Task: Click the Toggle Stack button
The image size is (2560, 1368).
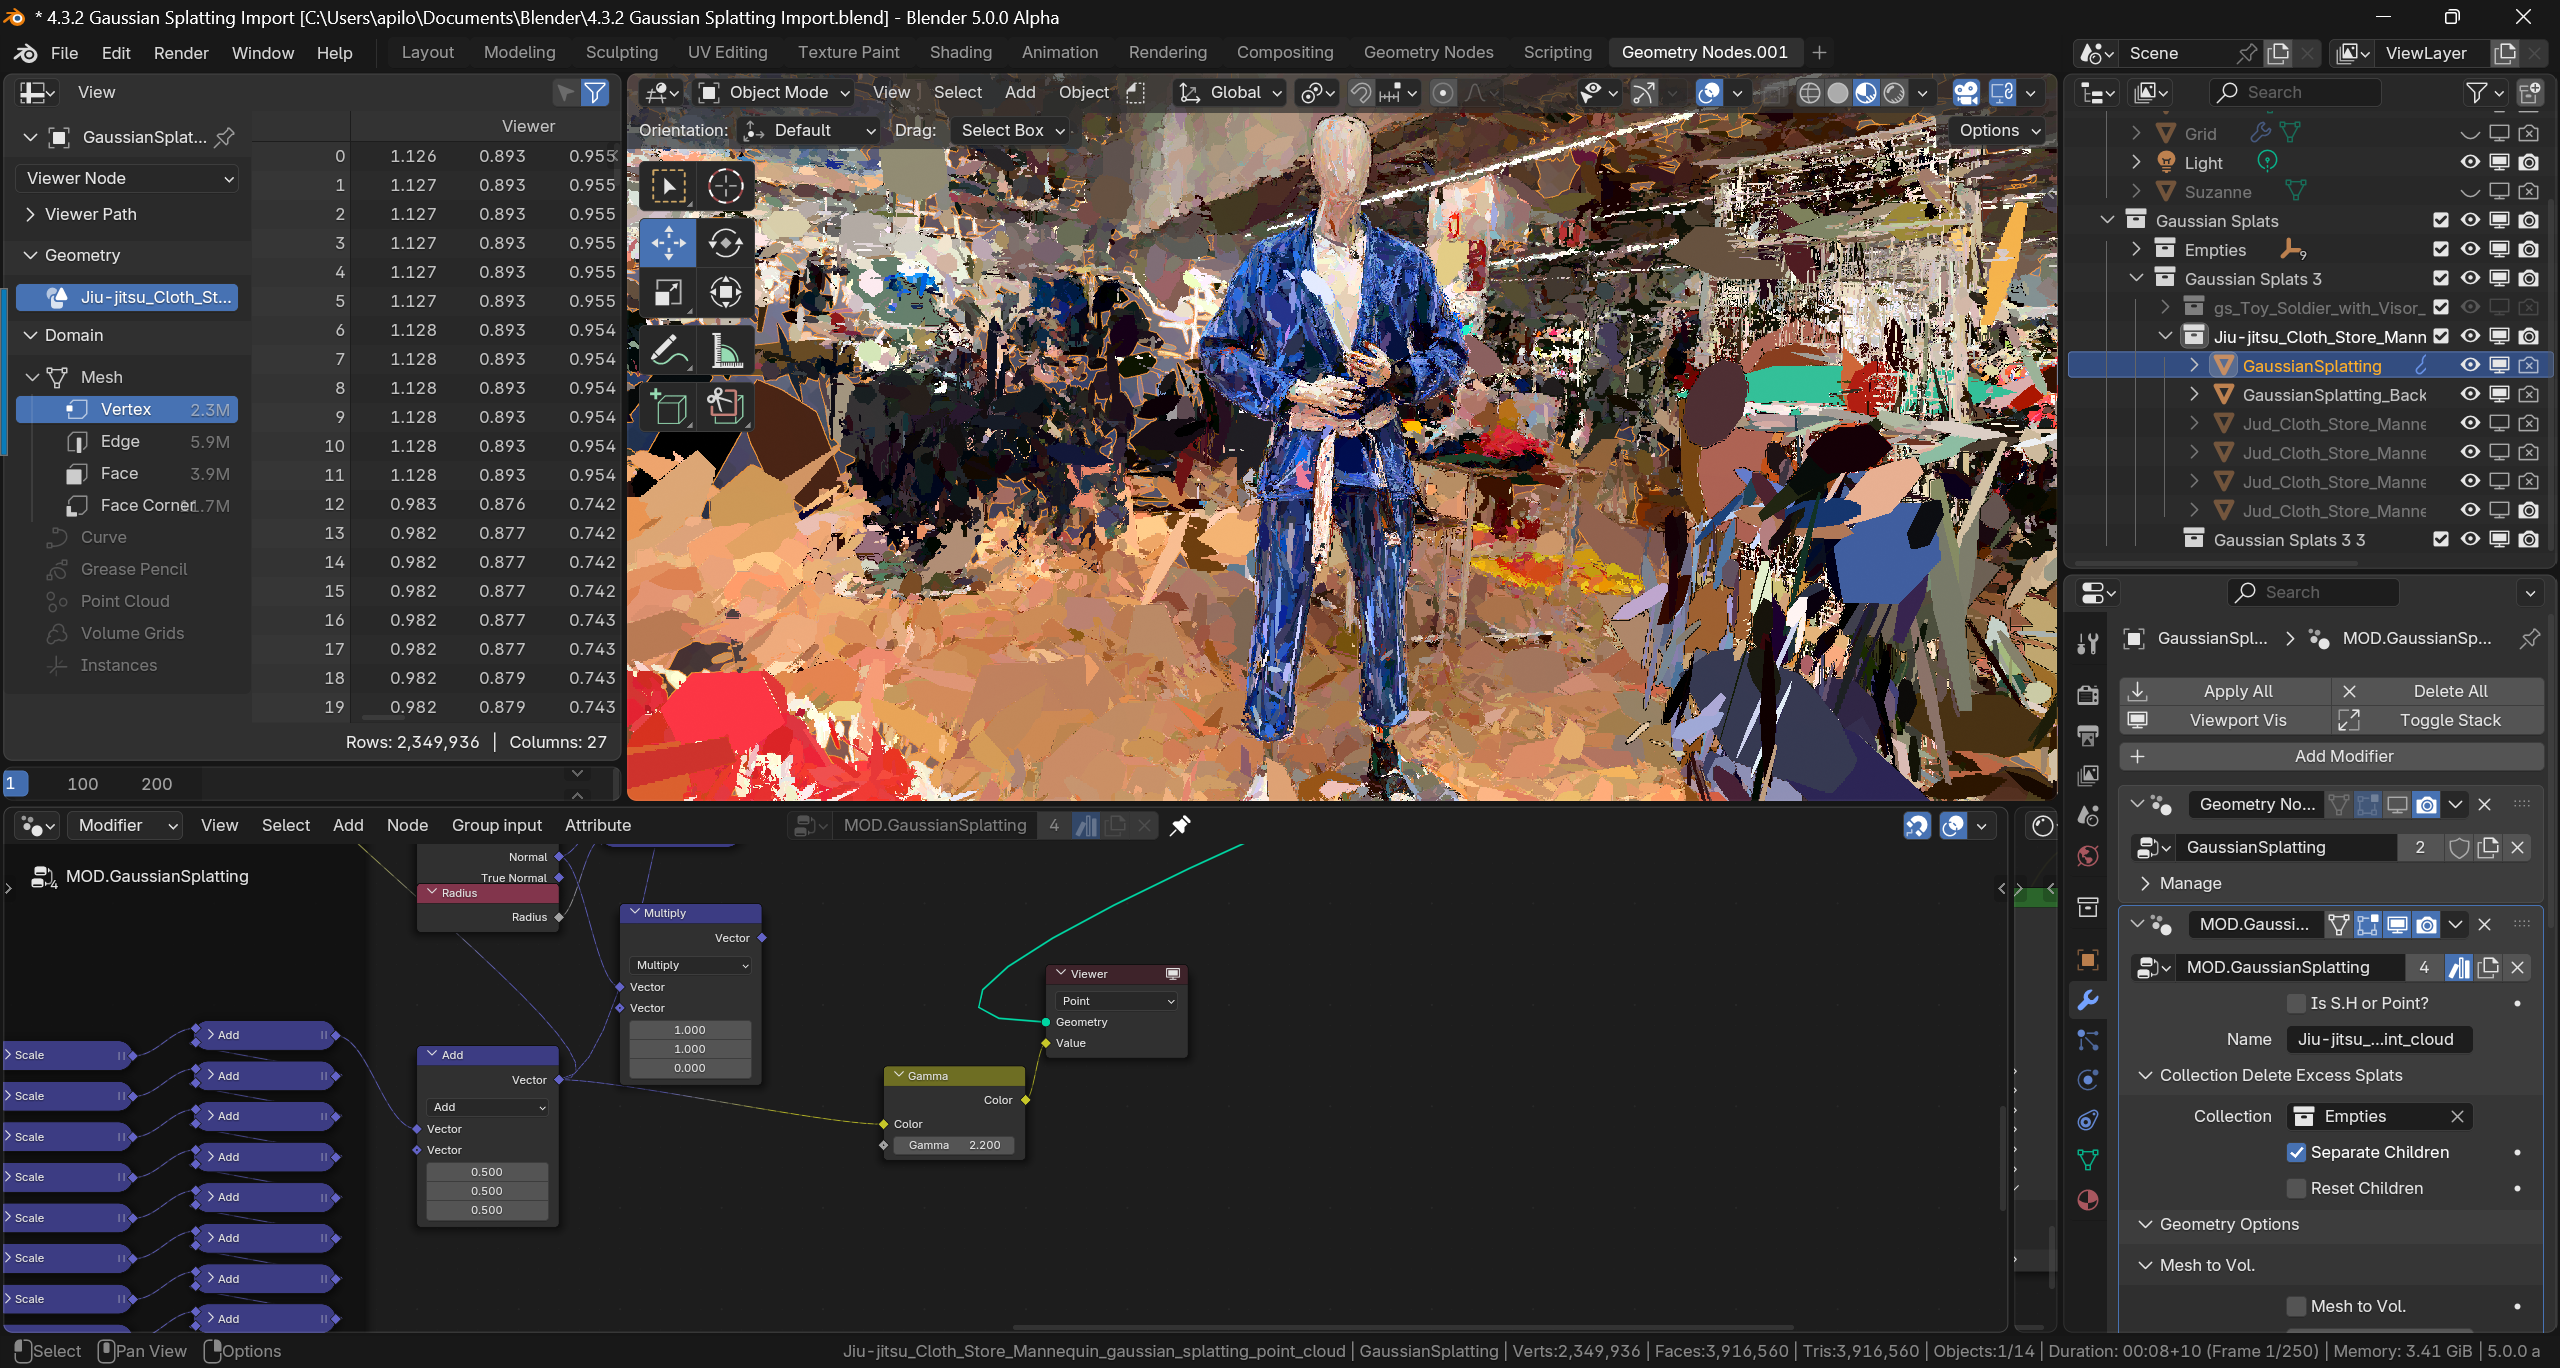Action: 2438,720
